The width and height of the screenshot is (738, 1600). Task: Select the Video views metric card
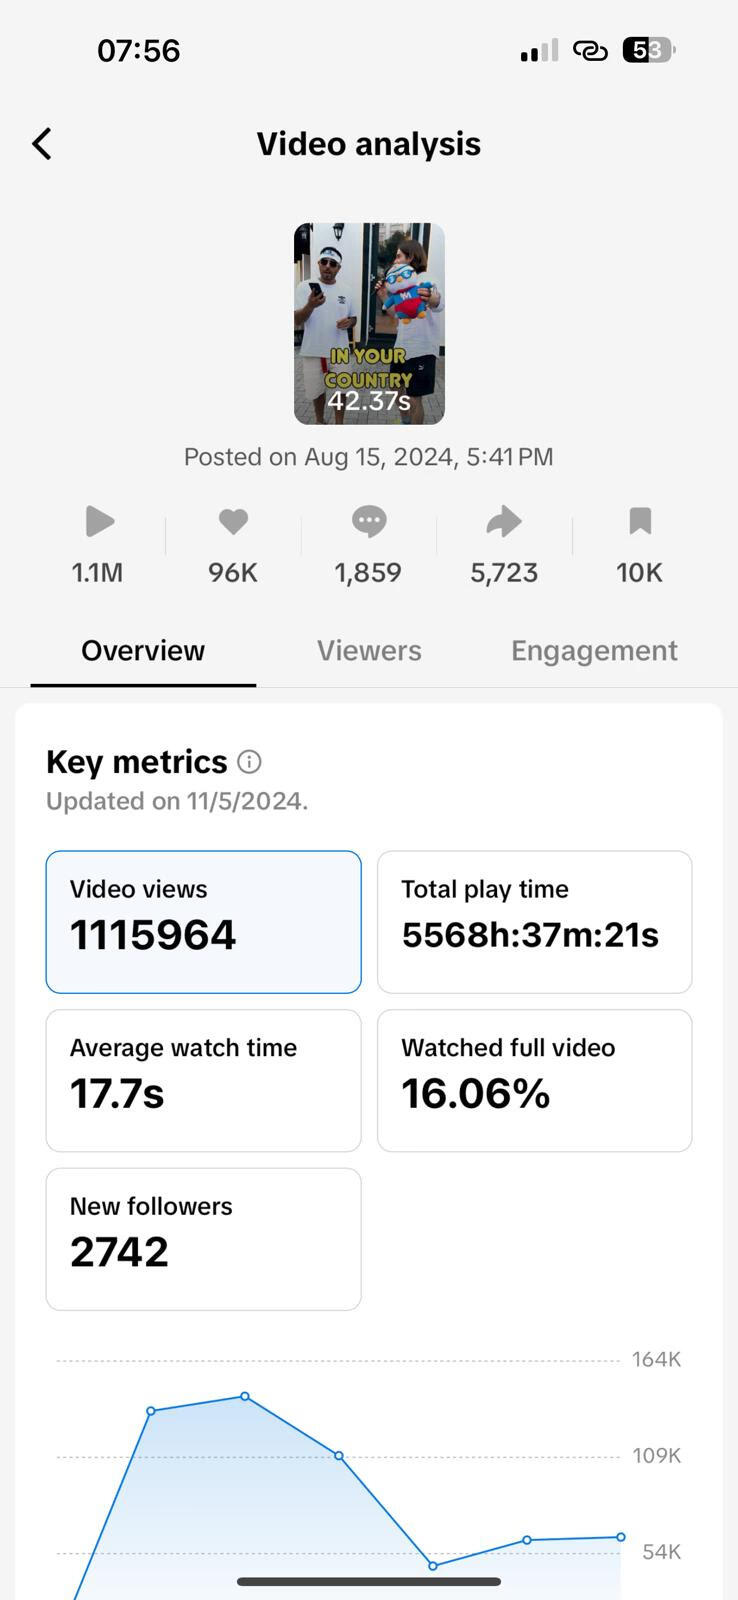203,921
